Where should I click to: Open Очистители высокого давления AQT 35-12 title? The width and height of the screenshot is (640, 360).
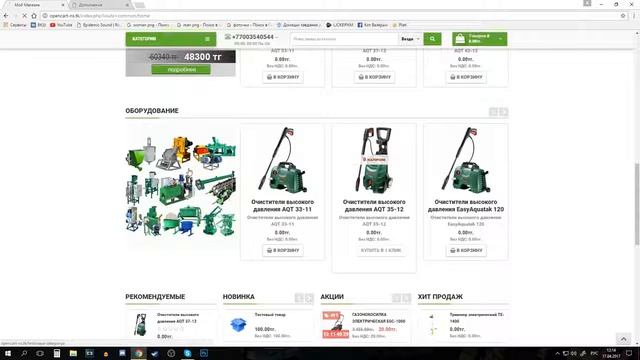(374, 206)
